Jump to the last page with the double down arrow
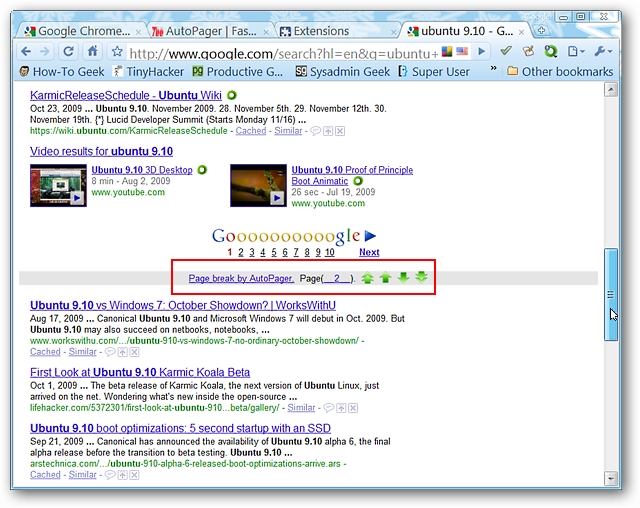The width and height of the screenshot is (640, 508). (x=421, y=277)
